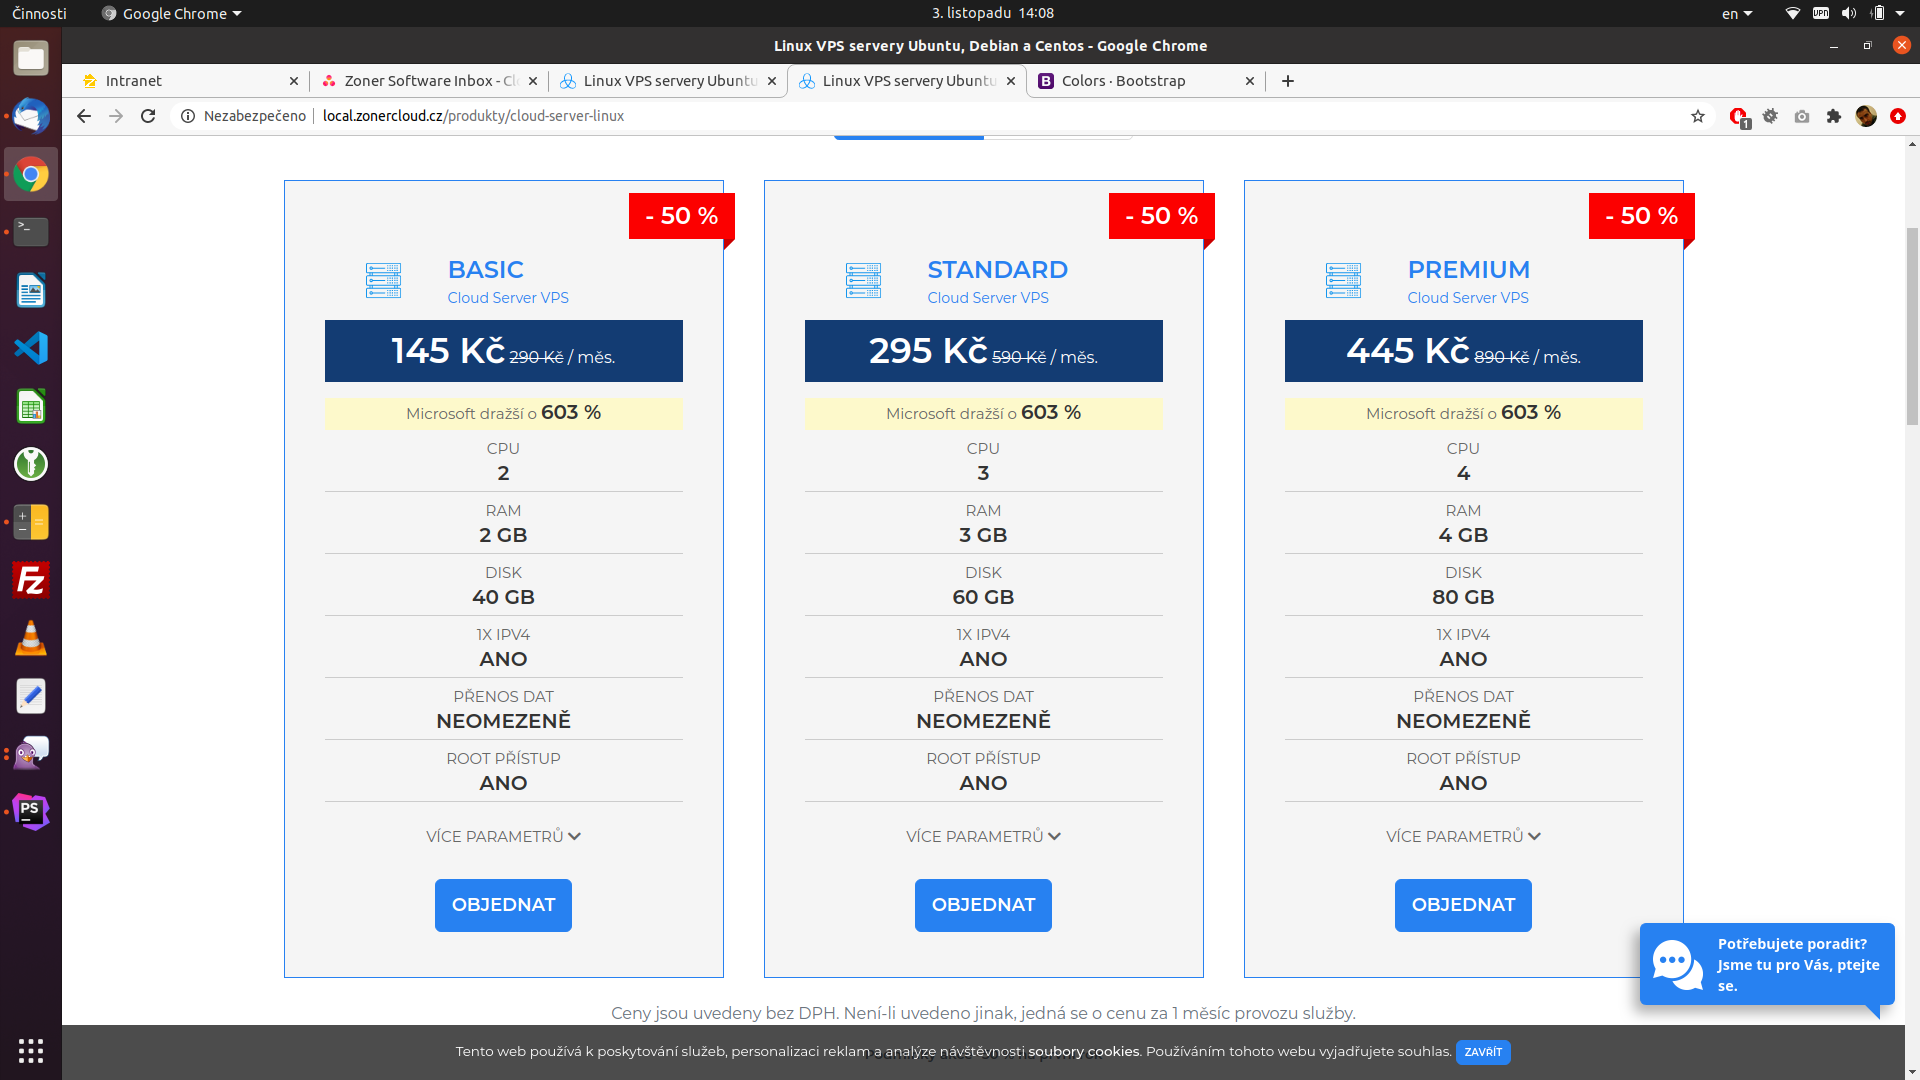Follow the soubory cookies link
Image resolution: width=1920 pixels, height=1080 pixels.
pyautogui.click(x=1083, y=1052)
